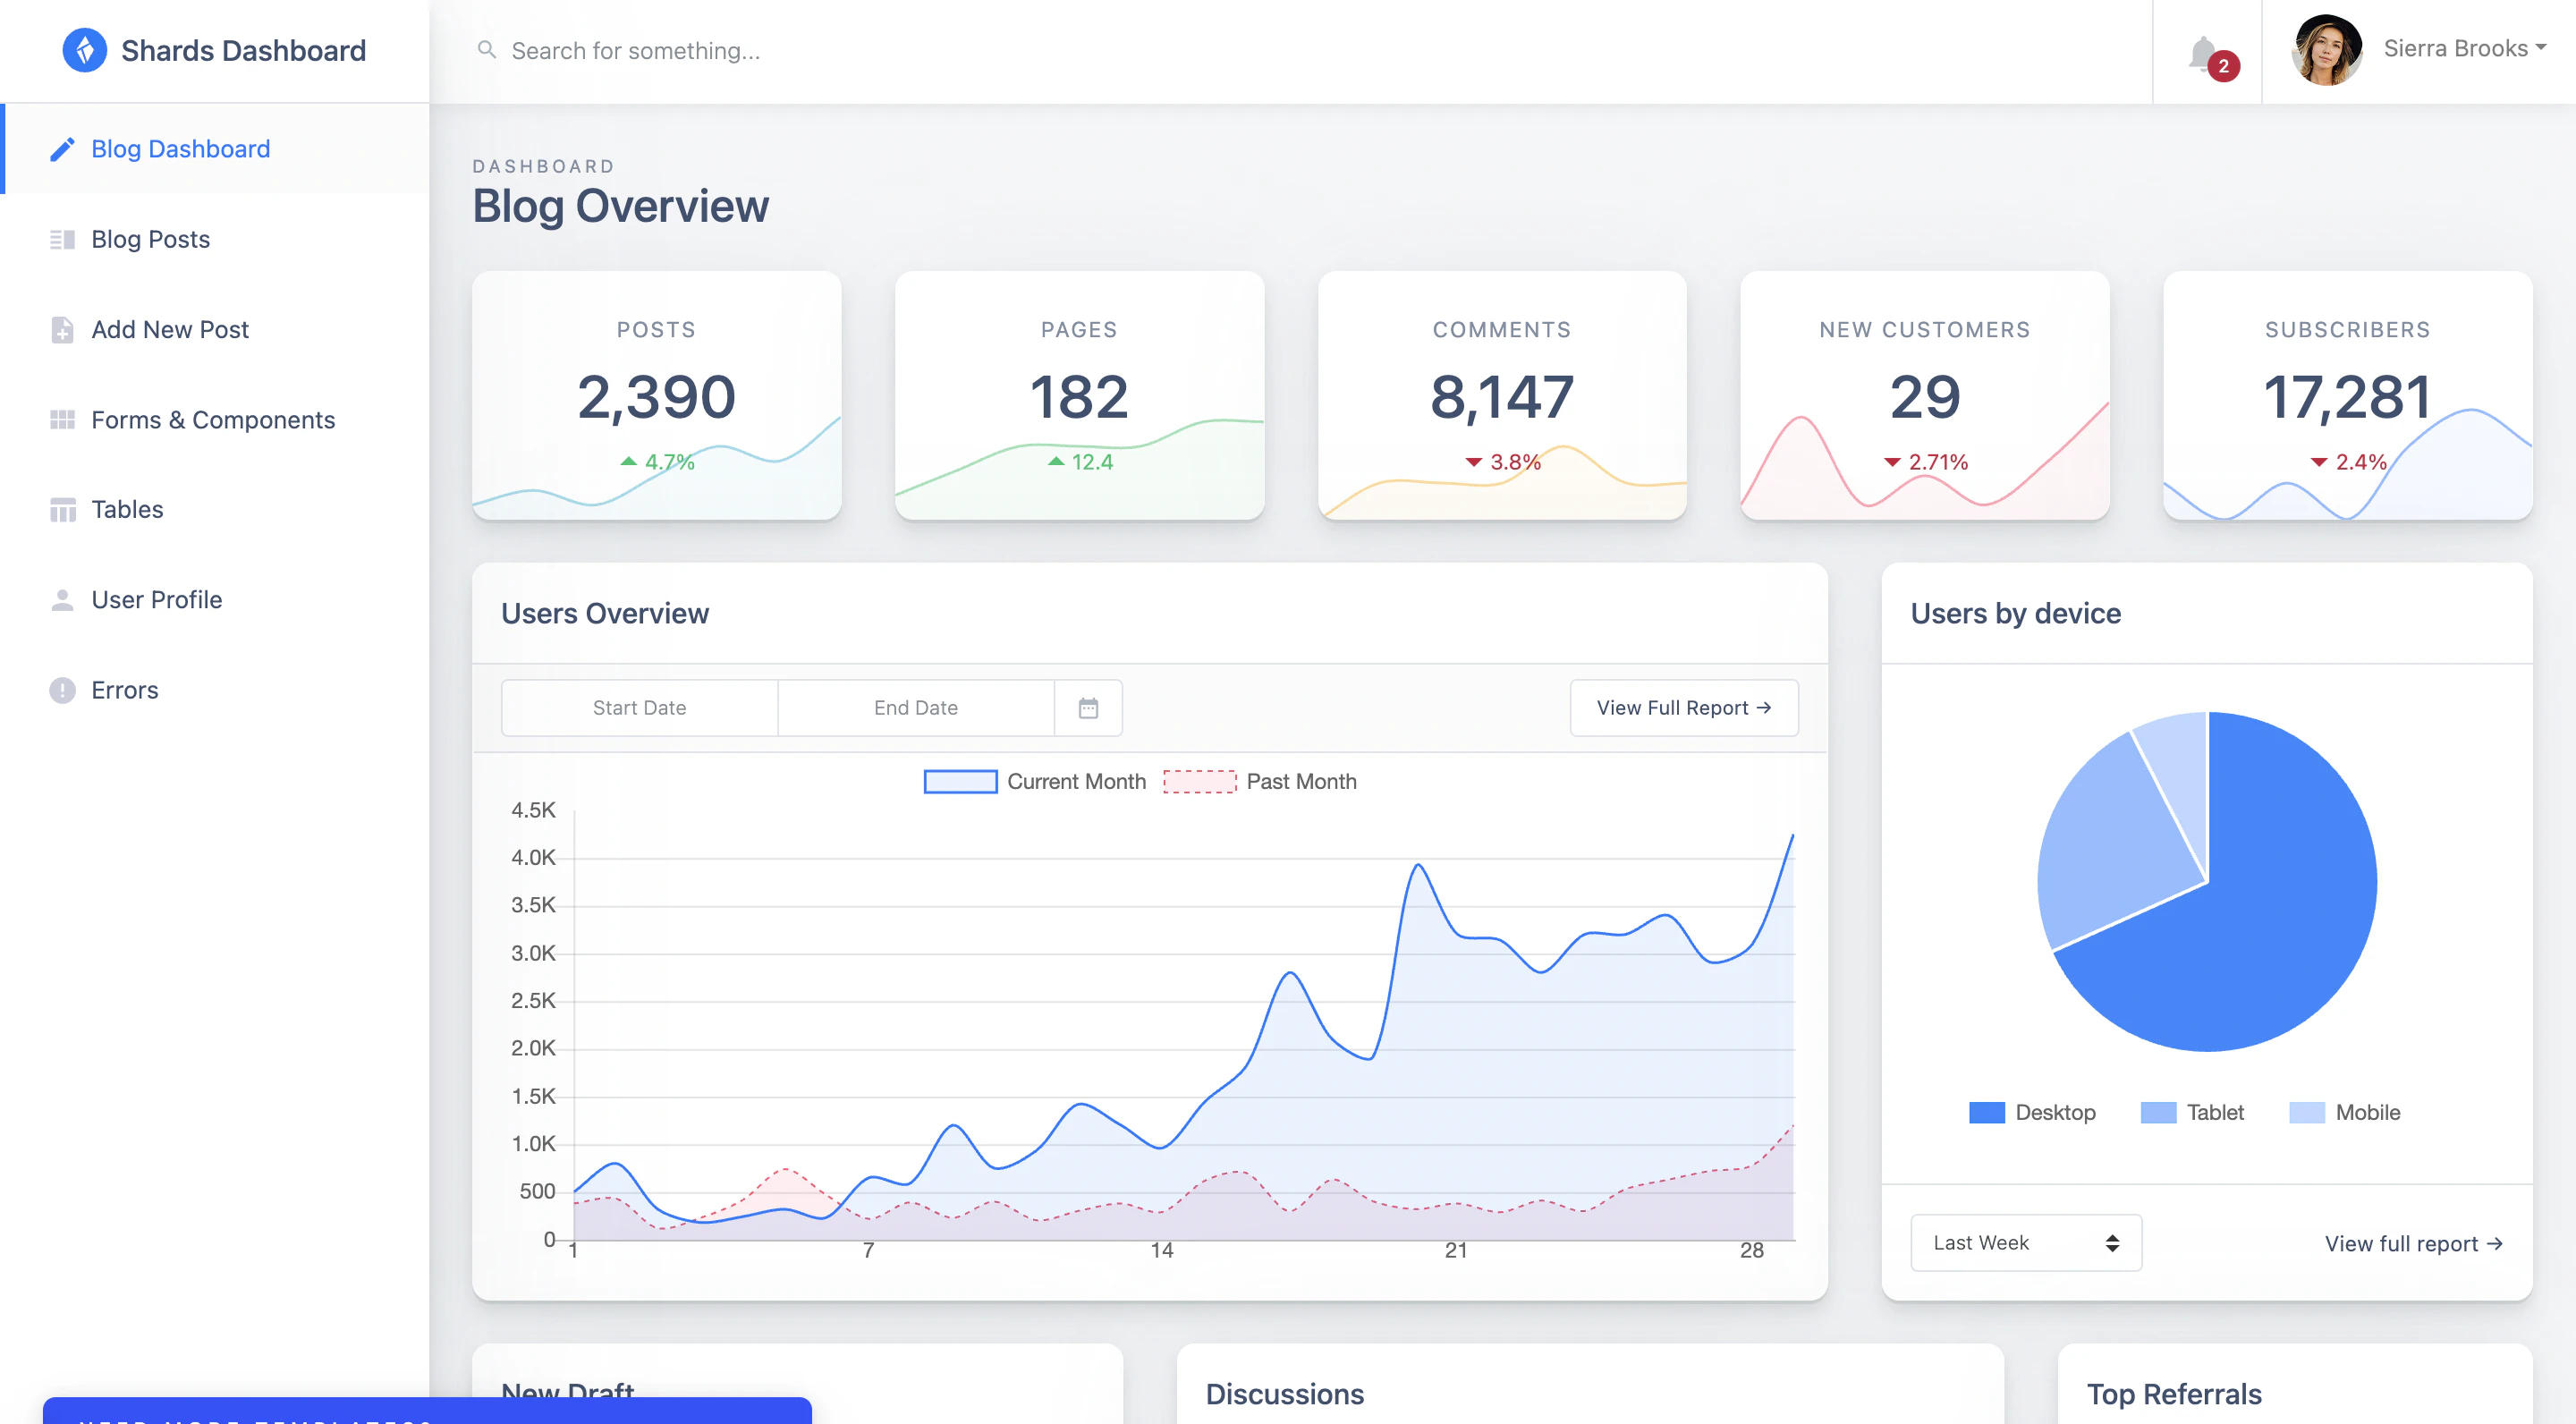Click the Subscribers 17,281 stat card
This screenshot has height=1424, width=2576.
click(x=2347, y=395)
